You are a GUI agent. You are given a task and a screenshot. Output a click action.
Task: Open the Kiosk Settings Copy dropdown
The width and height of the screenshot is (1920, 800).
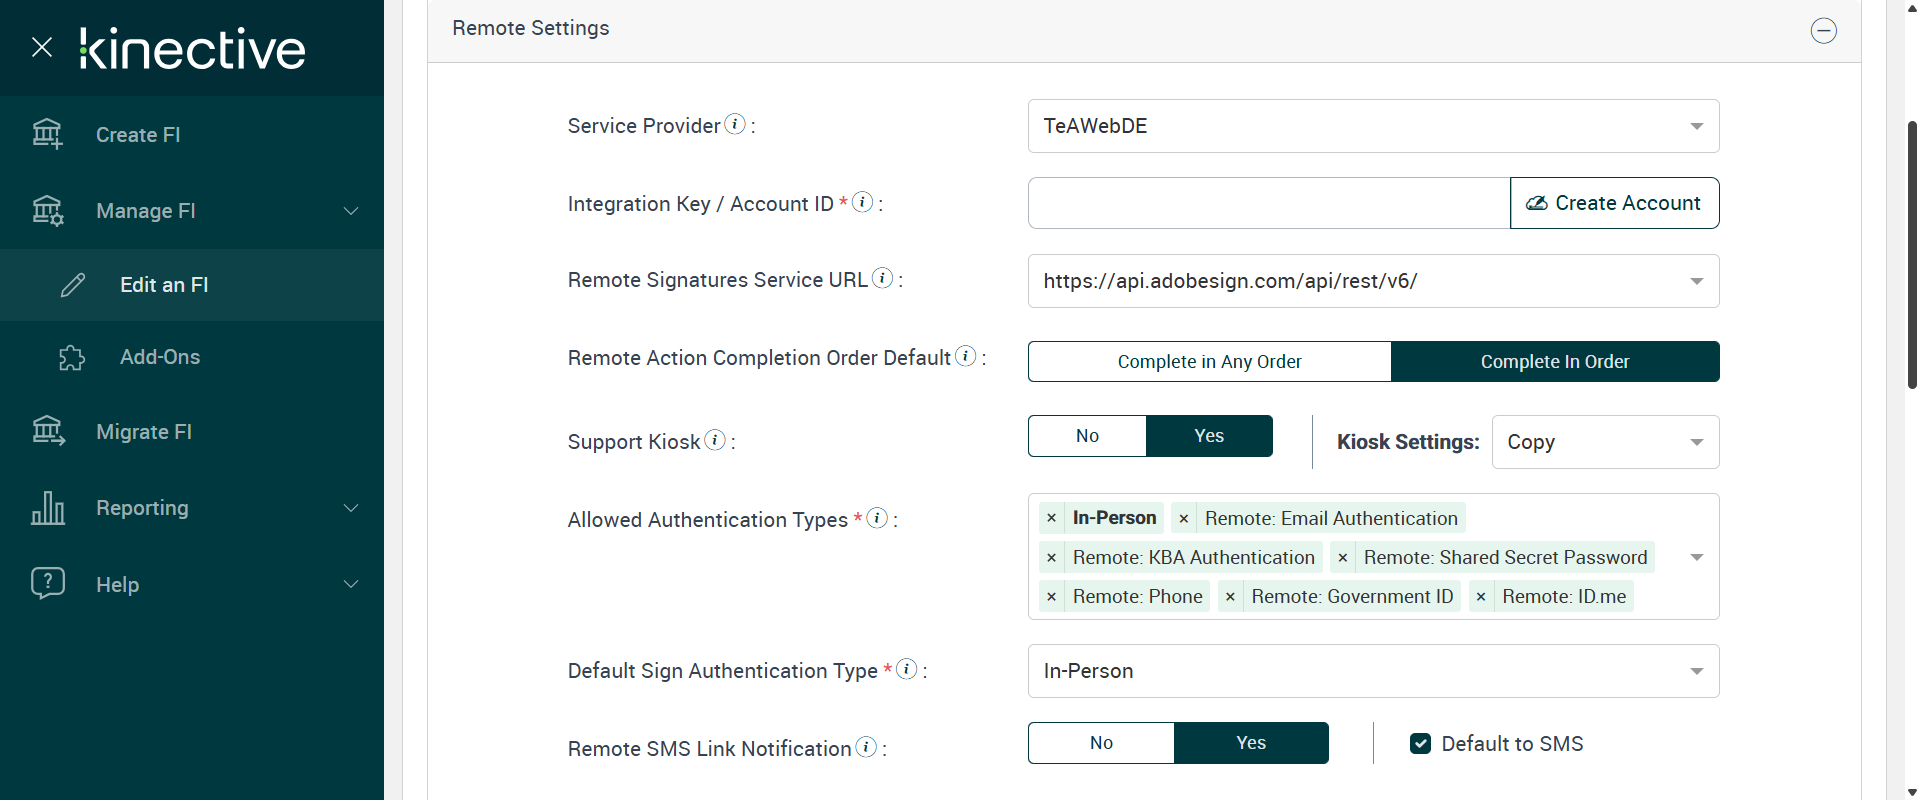1605,442
